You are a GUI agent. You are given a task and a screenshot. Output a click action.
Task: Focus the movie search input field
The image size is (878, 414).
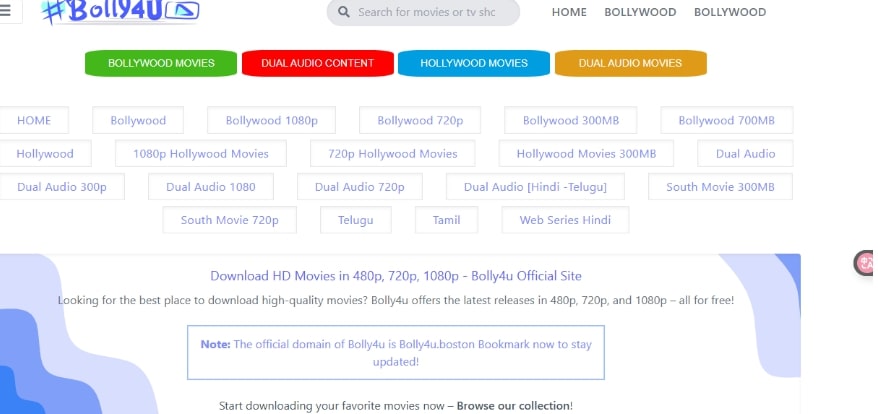423,12
